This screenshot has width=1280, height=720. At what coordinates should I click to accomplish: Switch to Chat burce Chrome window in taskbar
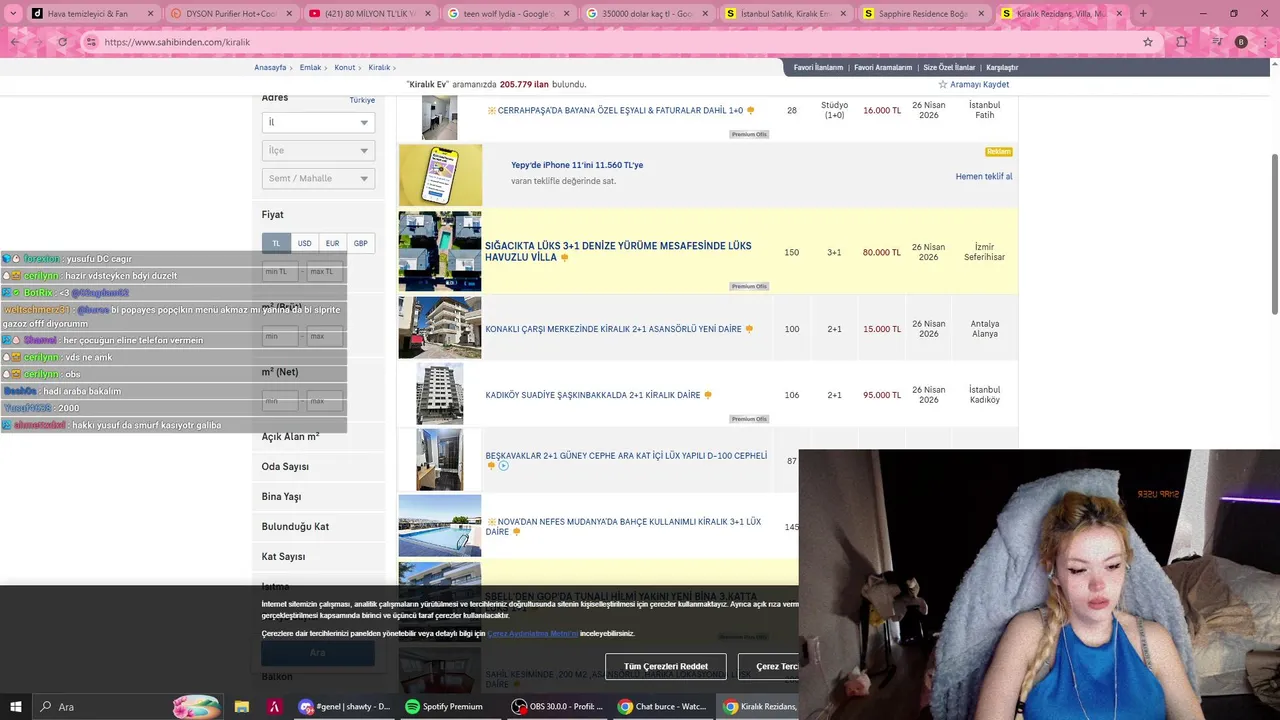(662, 706)
